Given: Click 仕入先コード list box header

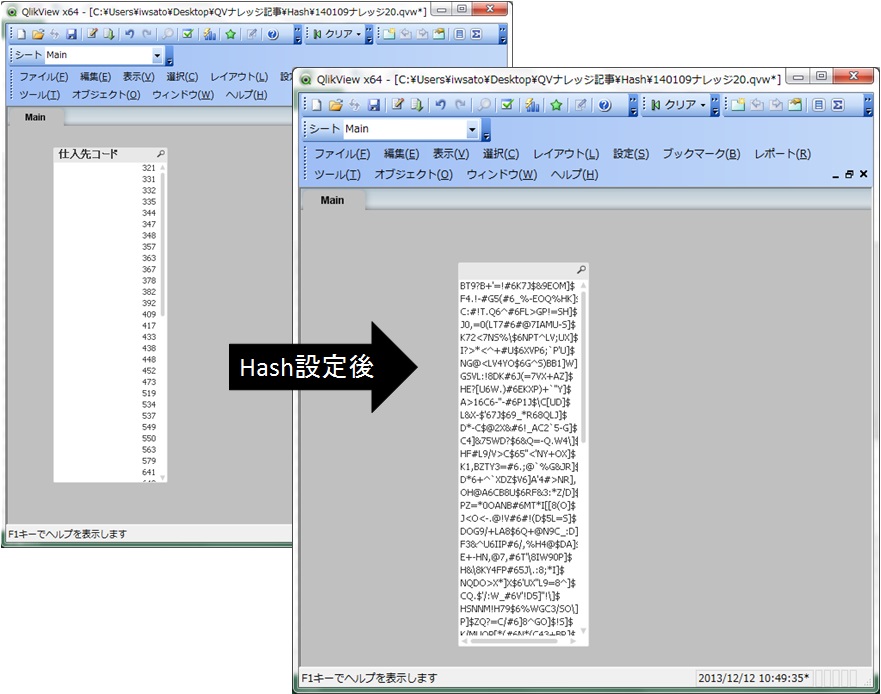Looking at the screenshot, I should (110, 153).
